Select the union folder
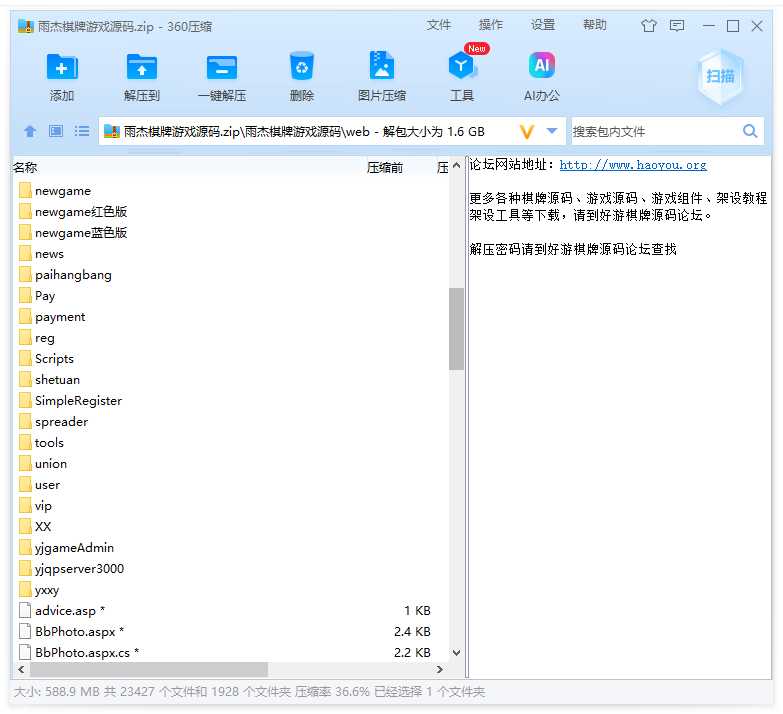 pyautogui.click(x=43, y=463)
